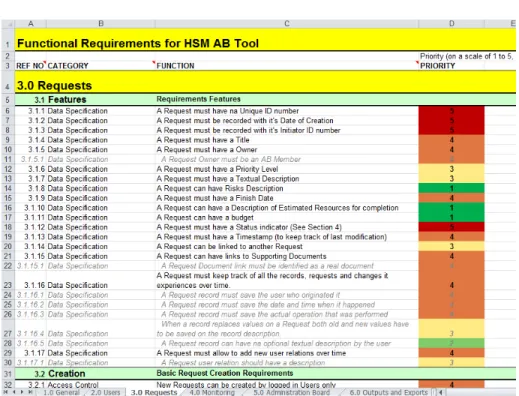Click the 'Basic Request Creation Requirements' cell
Image resolution: width=519 pixels, height=396 pixels.
[x=287, y=373]
